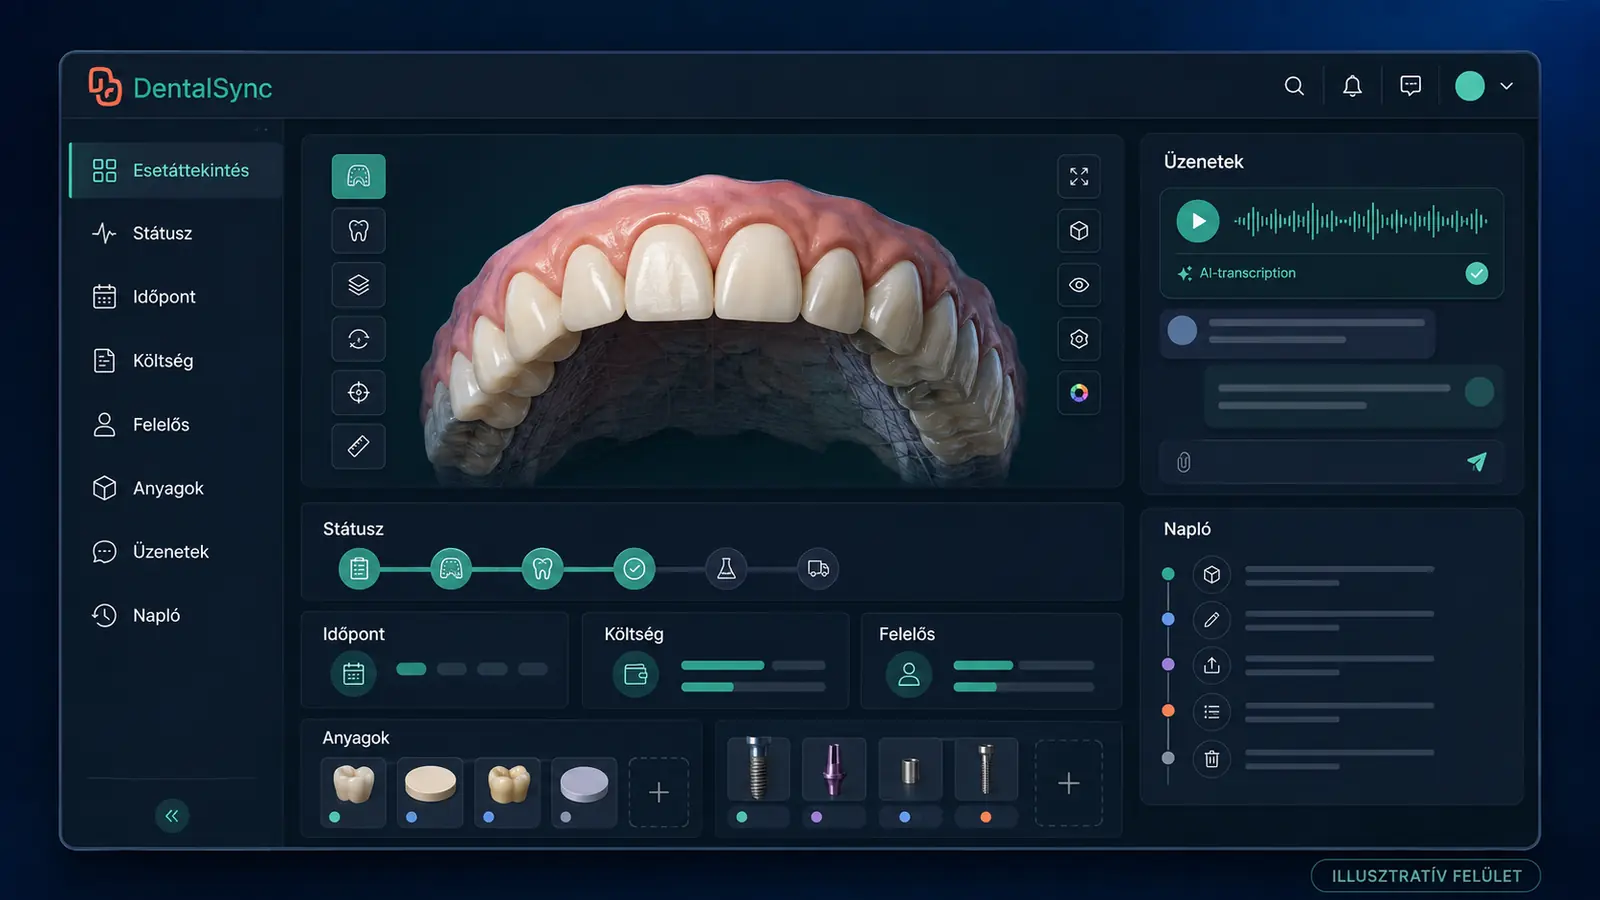Click the calendar icon in Időpont card
The image size is (1600, 900).
coord(354,673)
